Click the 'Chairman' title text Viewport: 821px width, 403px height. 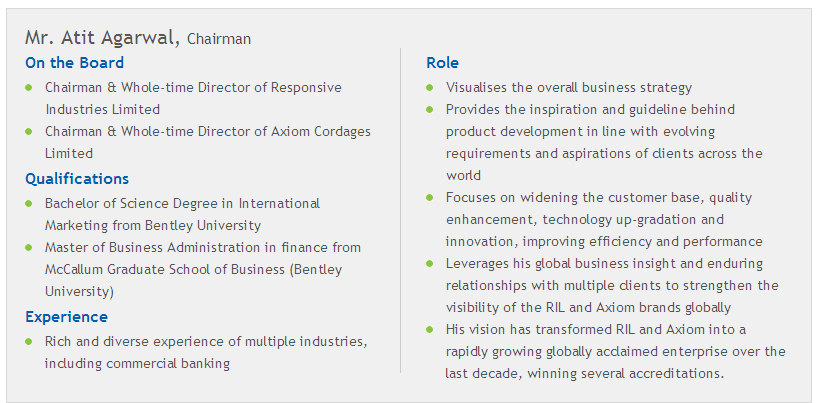(x=219, y=39)
